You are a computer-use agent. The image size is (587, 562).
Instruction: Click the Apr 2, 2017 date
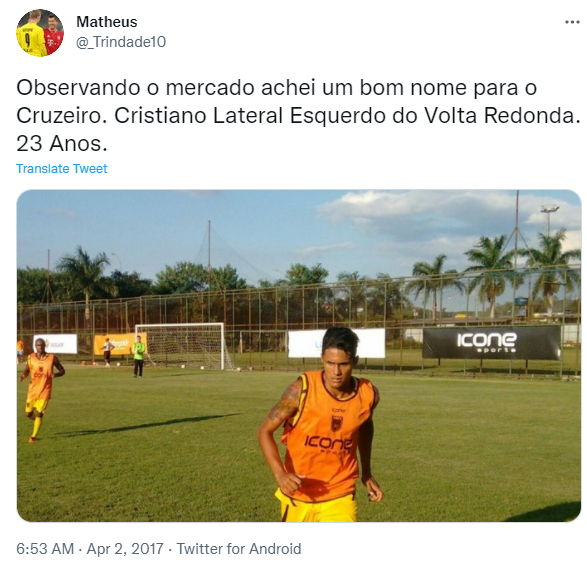125,549
